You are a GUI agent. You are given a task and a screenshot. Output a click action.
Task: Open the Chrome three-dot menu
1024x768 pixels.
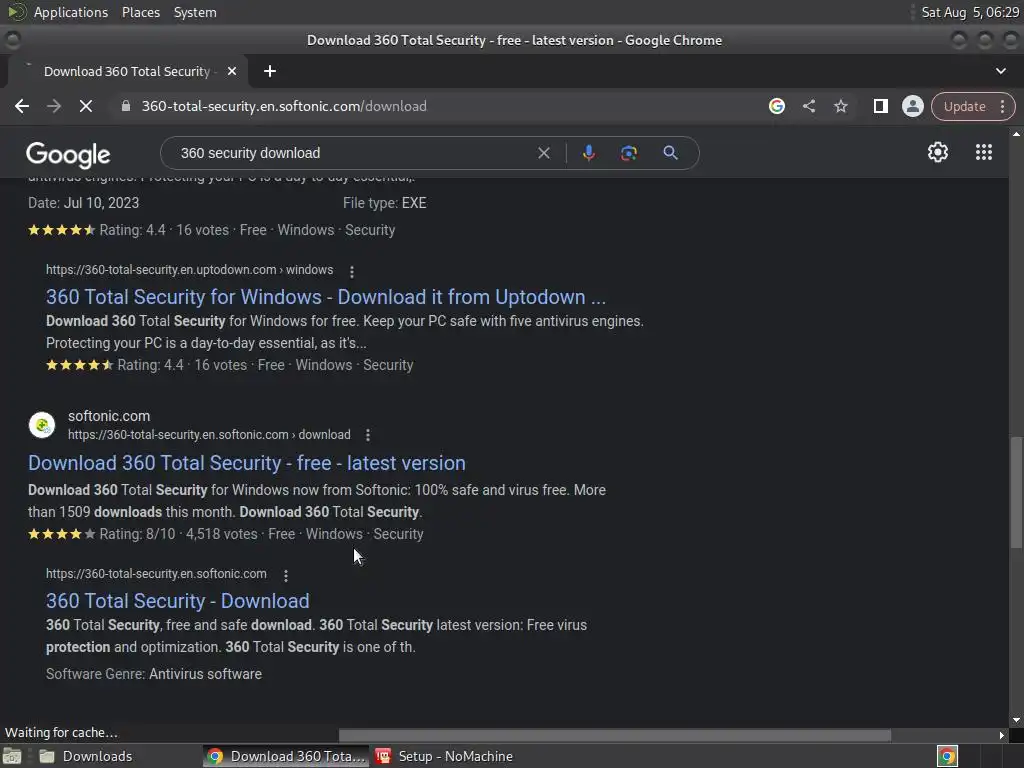(x=1002, y=106)
